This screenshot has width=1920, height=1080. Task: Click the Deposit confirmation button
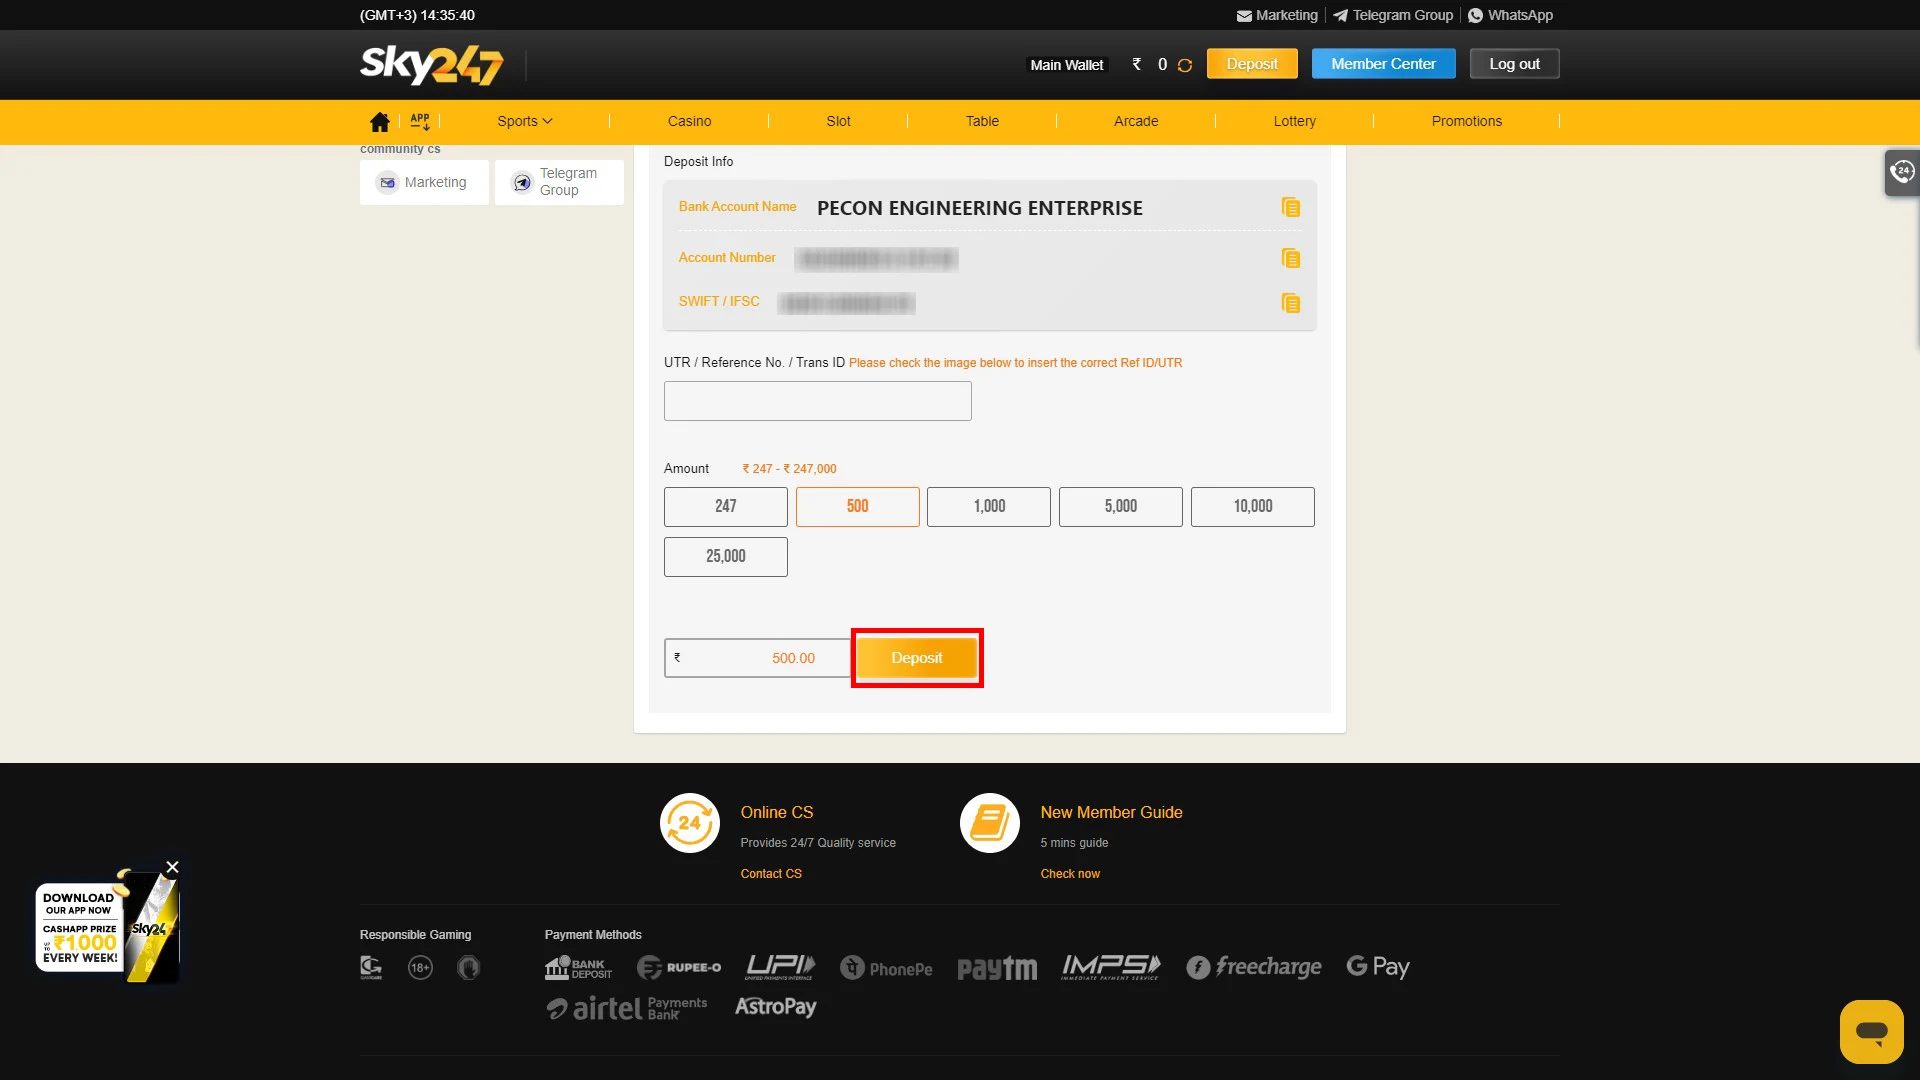(x=915, y=657)
